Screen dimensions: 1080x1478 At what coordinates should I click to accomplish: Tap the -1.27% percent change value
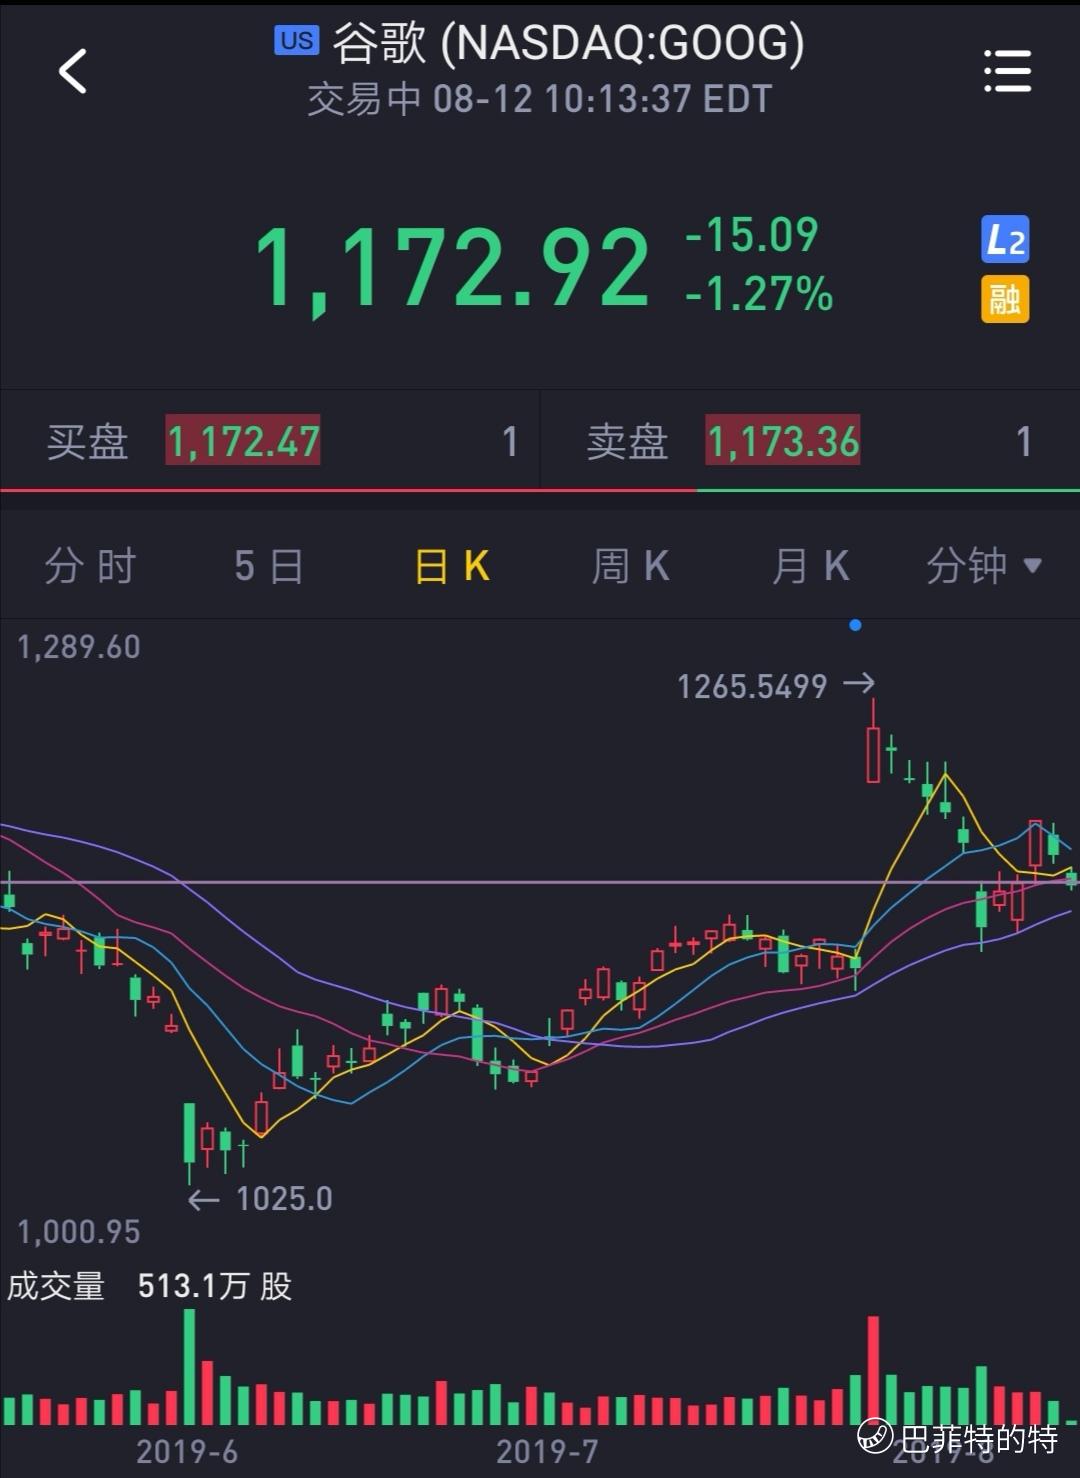tap(759, 294)
